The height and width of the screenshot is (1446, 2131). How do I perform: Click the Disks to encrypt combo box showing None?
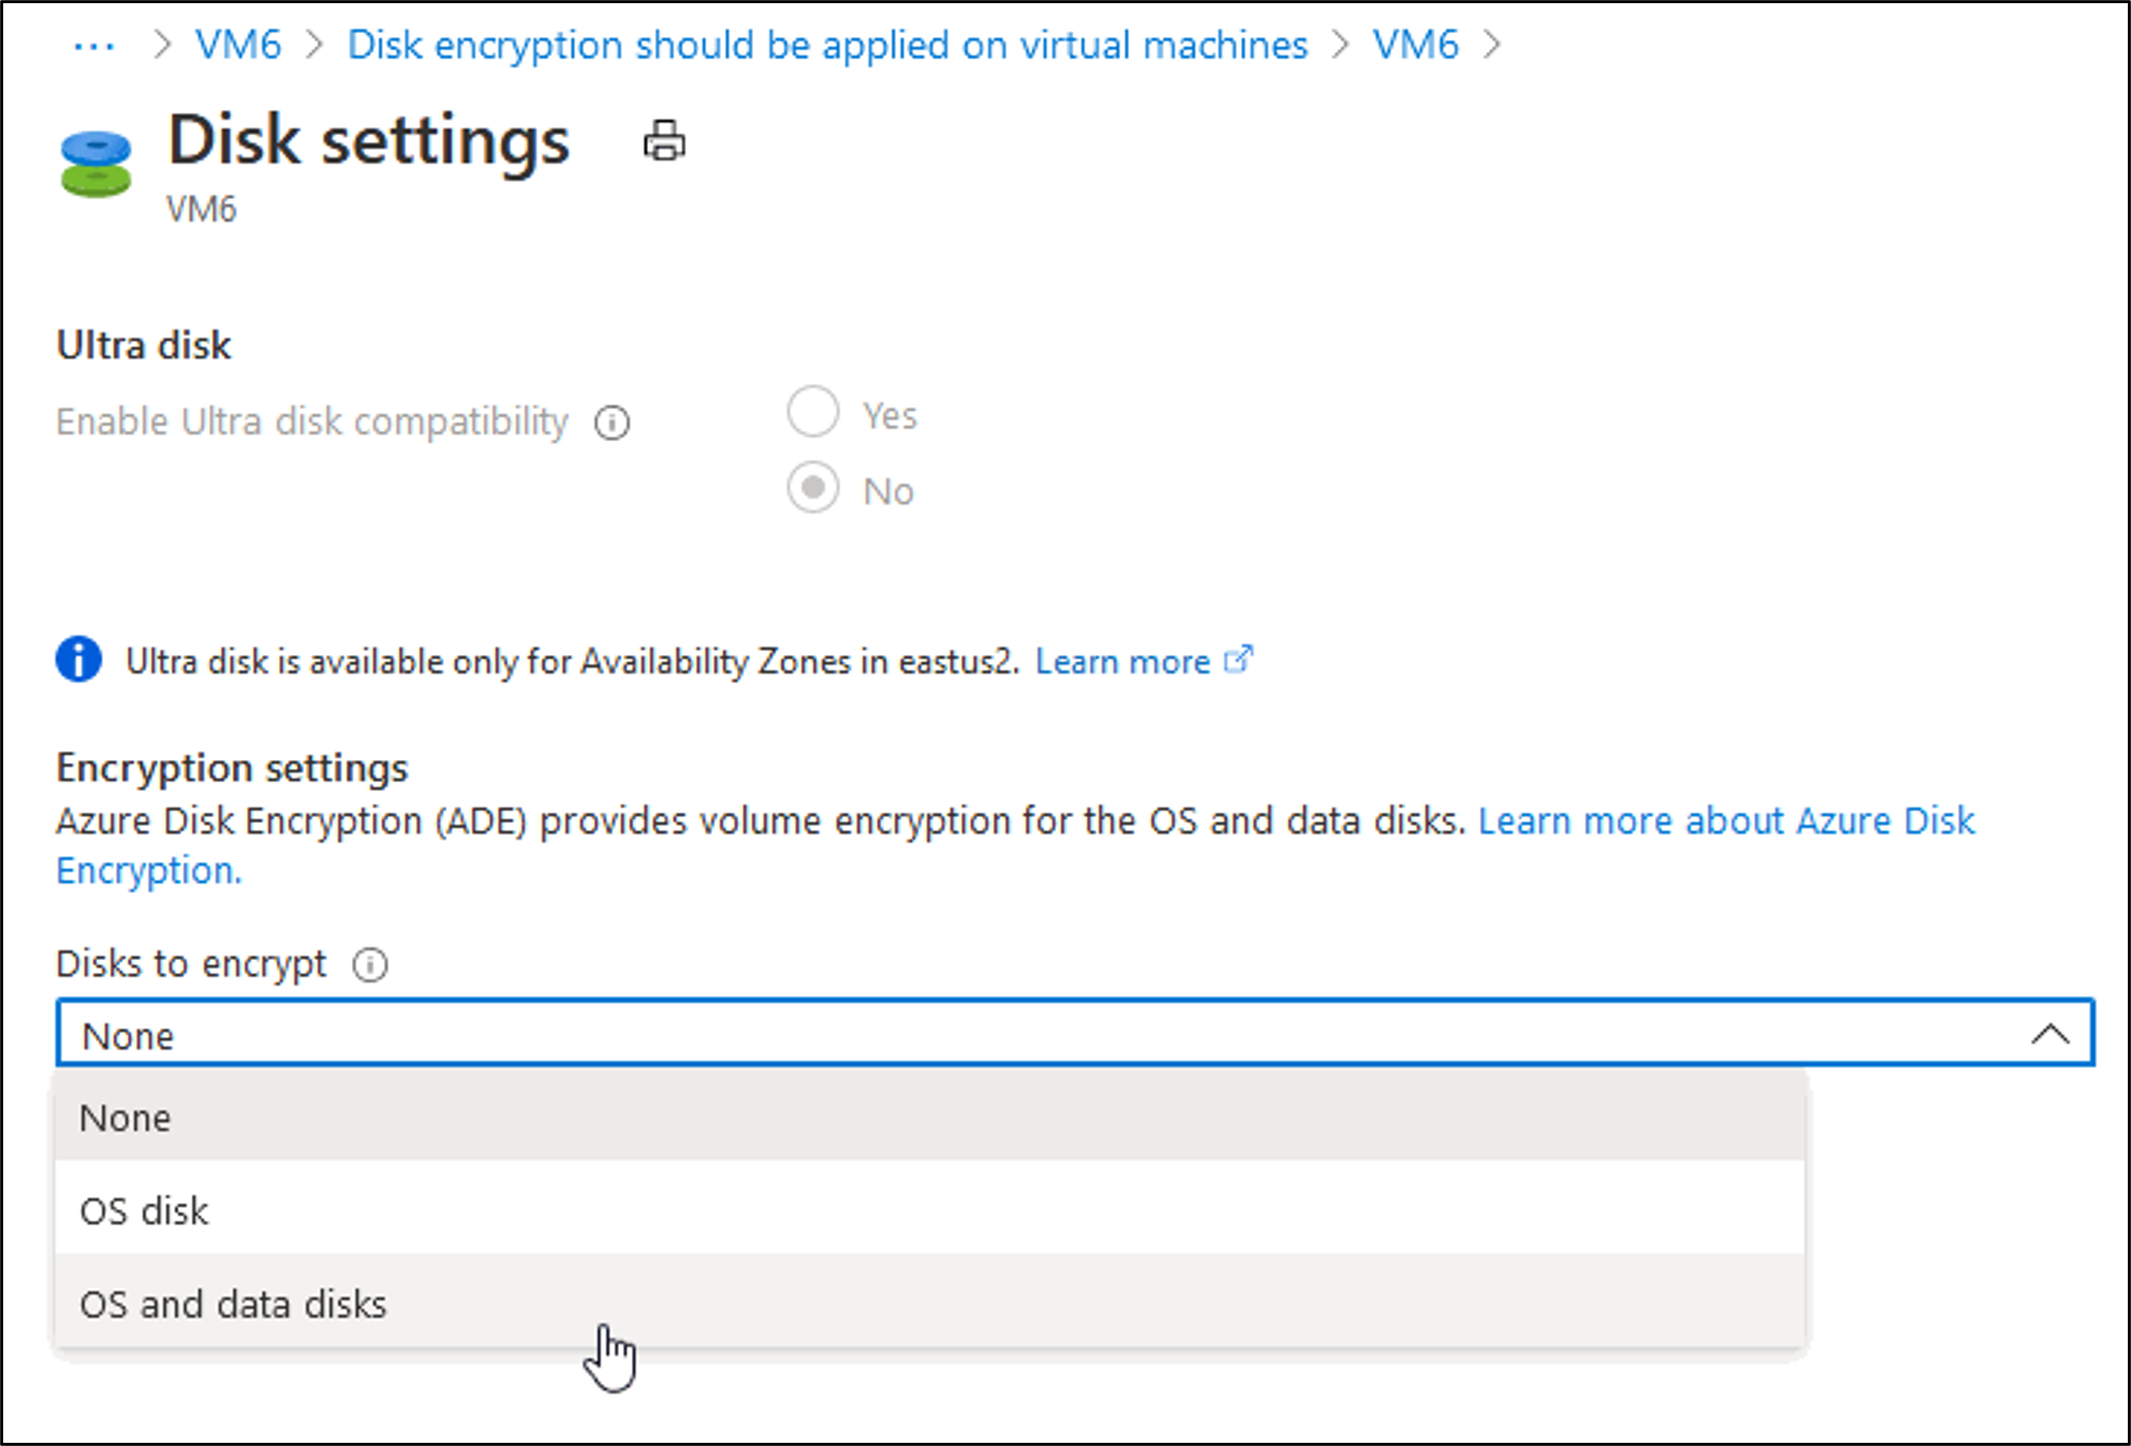click(1075, 1033)
